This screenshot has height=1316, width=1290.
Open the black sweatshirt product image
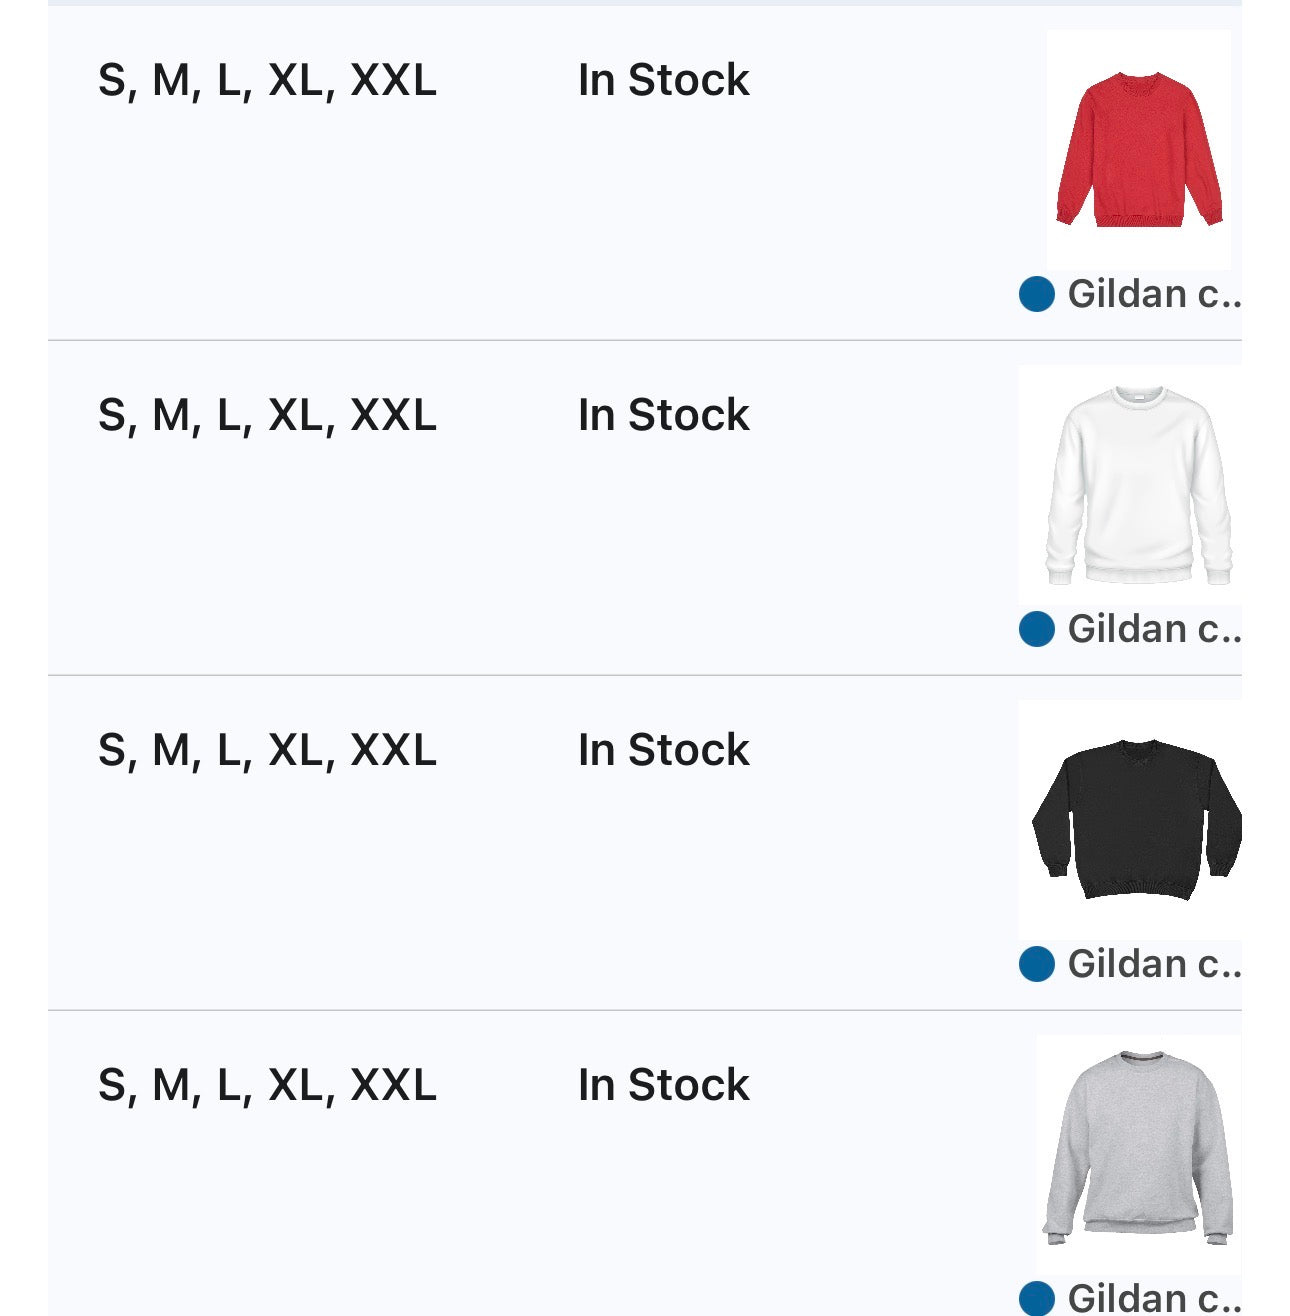[1137, 820]
